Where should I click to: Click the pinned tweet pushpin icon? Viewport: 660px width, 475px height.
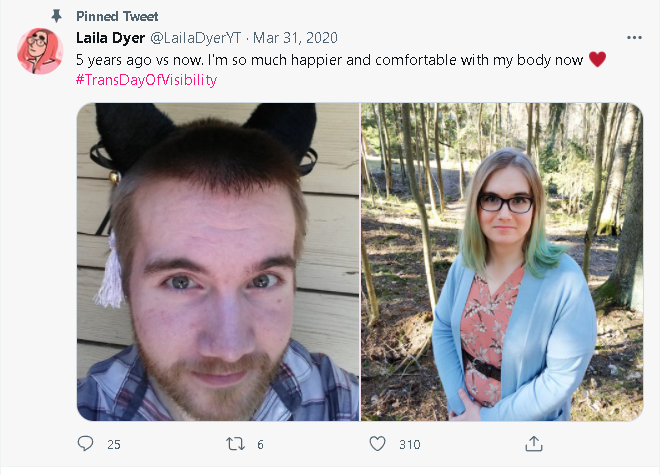pos(56,16)
